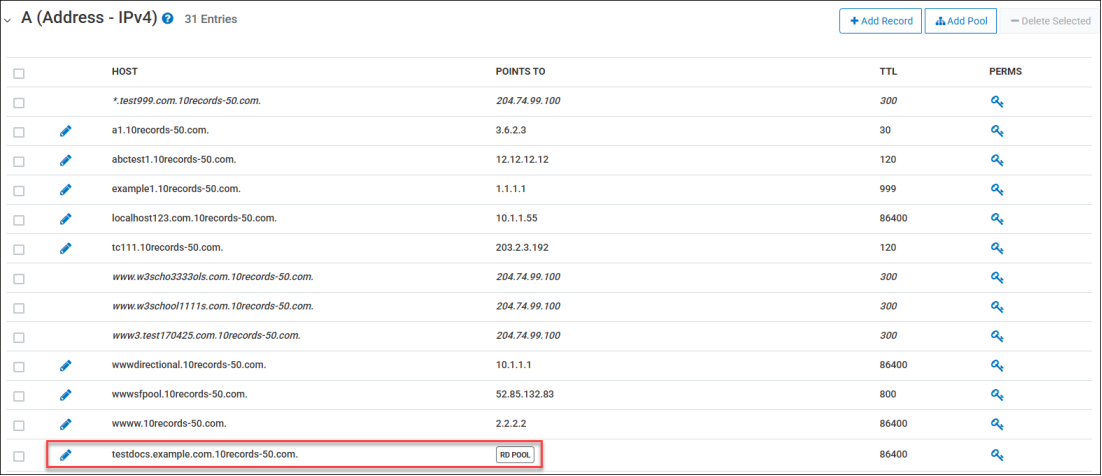This screenshot has width=1102, height=476.
Task: Check the box for tc111.10records-50.com.
Action: (19, 250)
